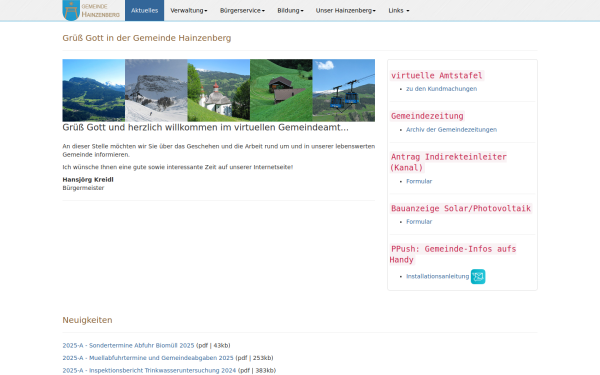Click Formular under Antrag Indirekteinleiter
600x375 pixels.
[419, 181]
